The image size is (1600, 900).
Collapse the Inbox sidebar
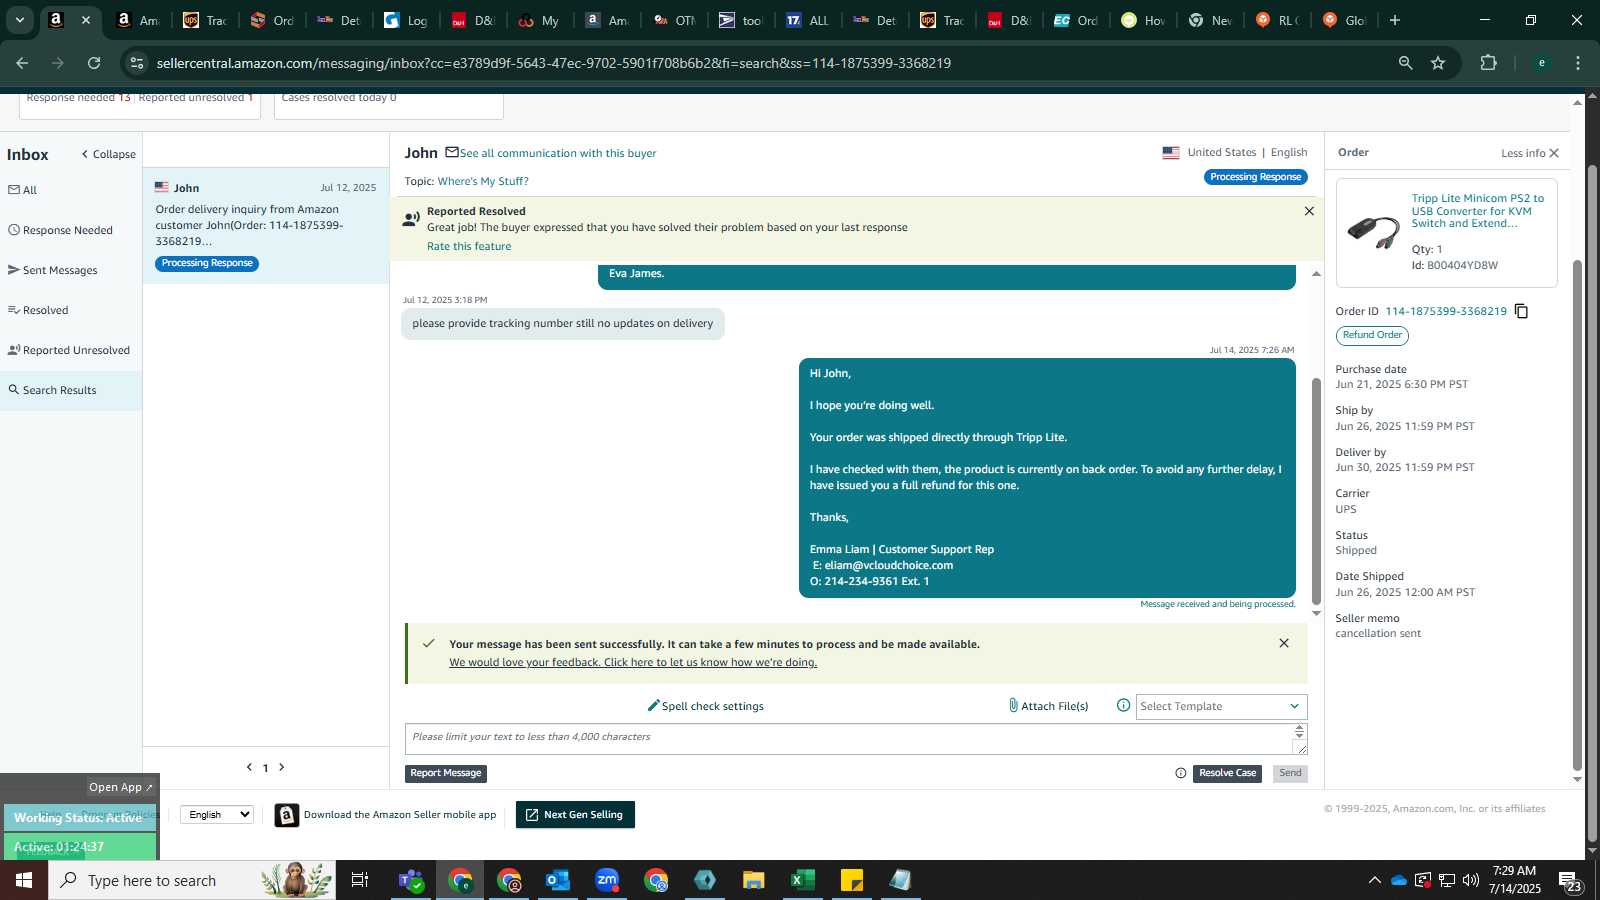tap(108, 154)
